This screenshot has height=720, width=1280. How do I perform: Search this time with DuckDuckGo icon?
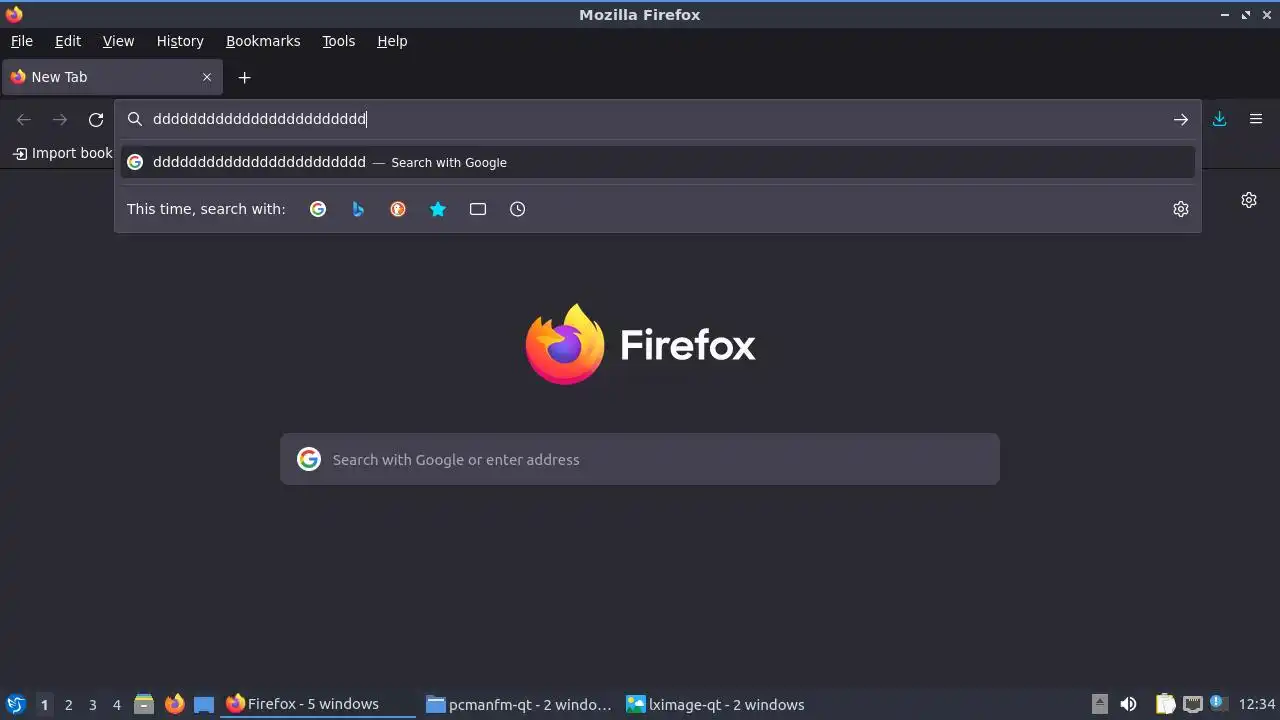(398, 209)
